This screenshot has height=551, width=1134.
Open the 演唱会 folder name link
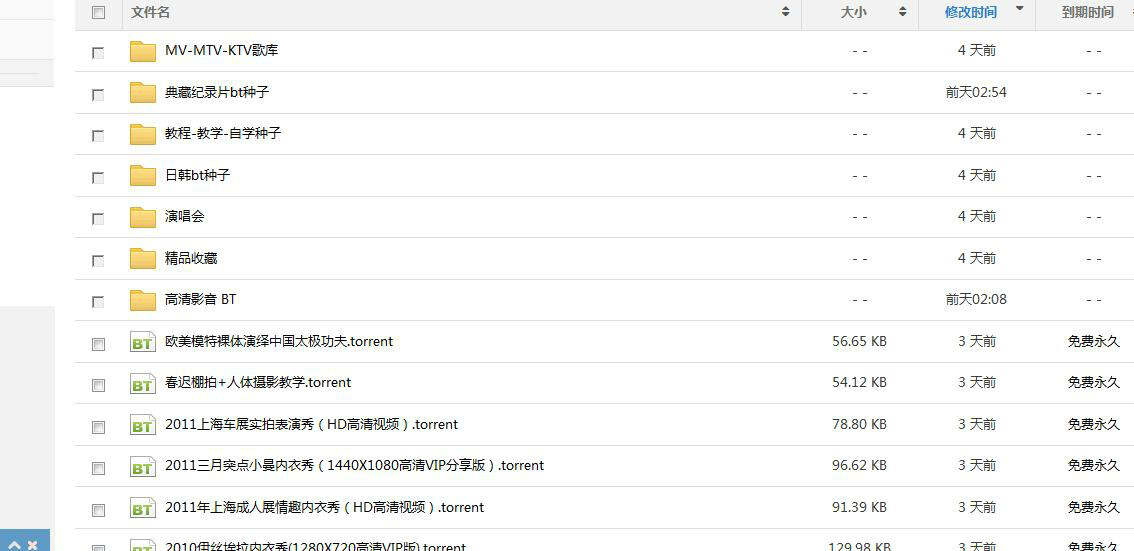click(x=185, y=216)
